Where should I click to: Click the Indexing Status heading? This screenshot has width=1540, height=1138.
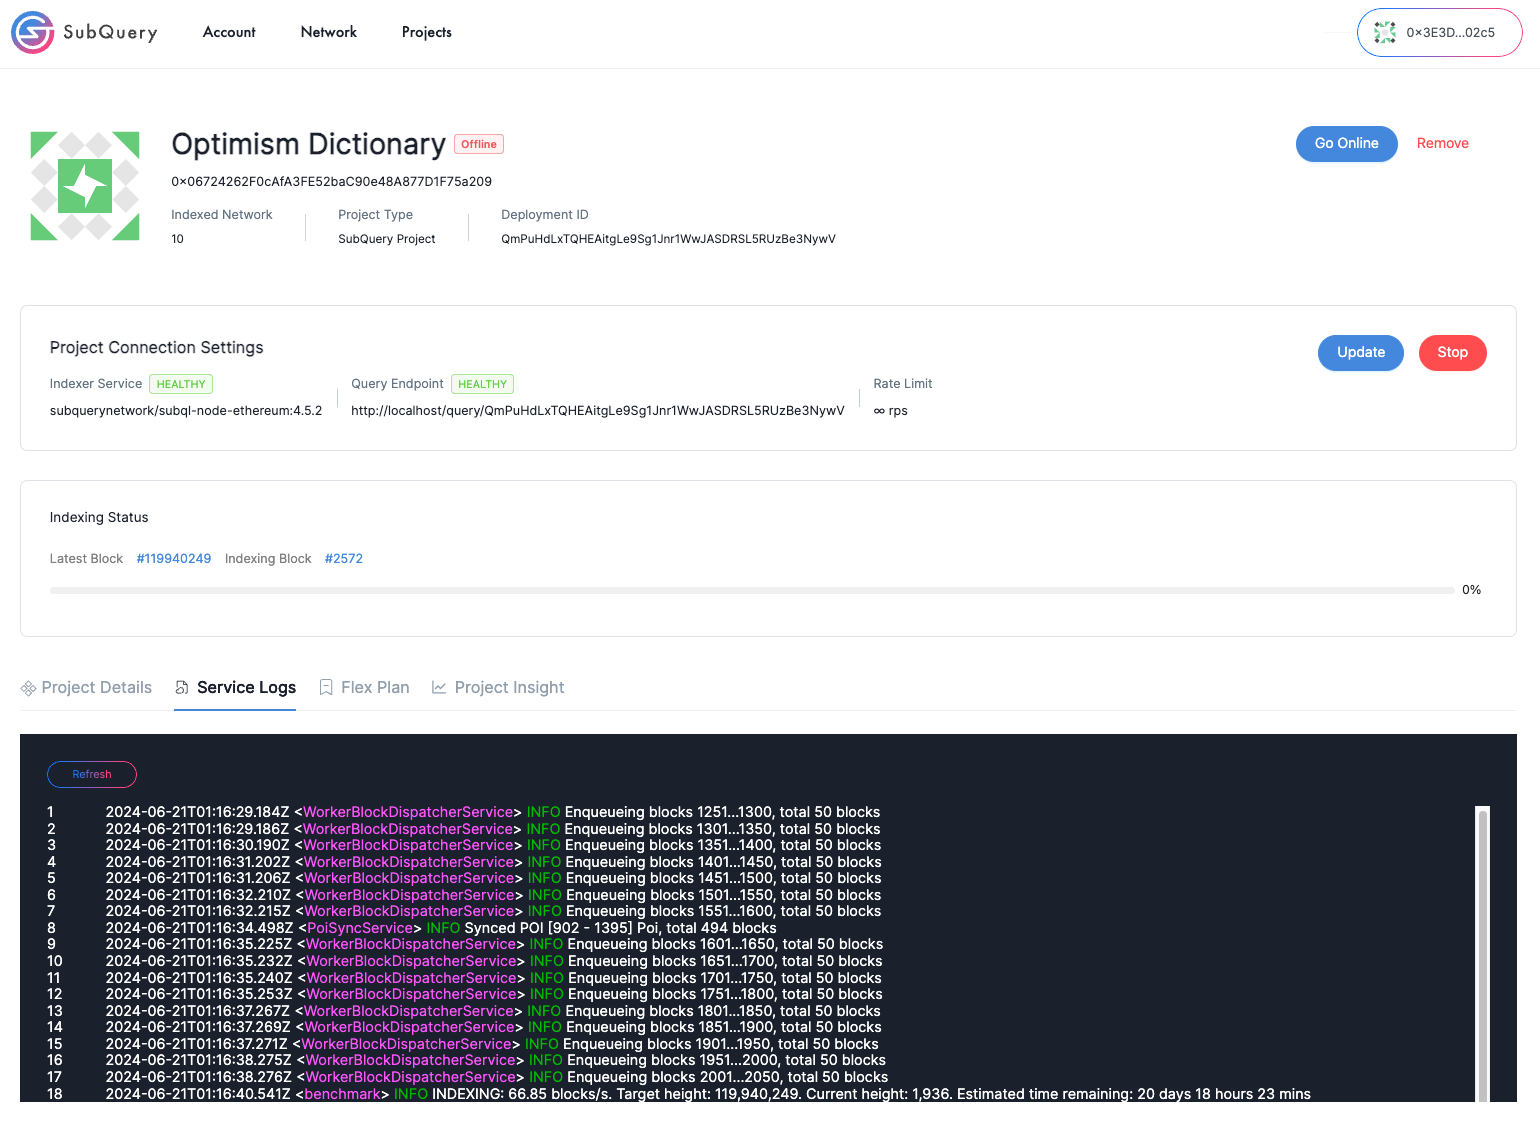coord(99,518)
